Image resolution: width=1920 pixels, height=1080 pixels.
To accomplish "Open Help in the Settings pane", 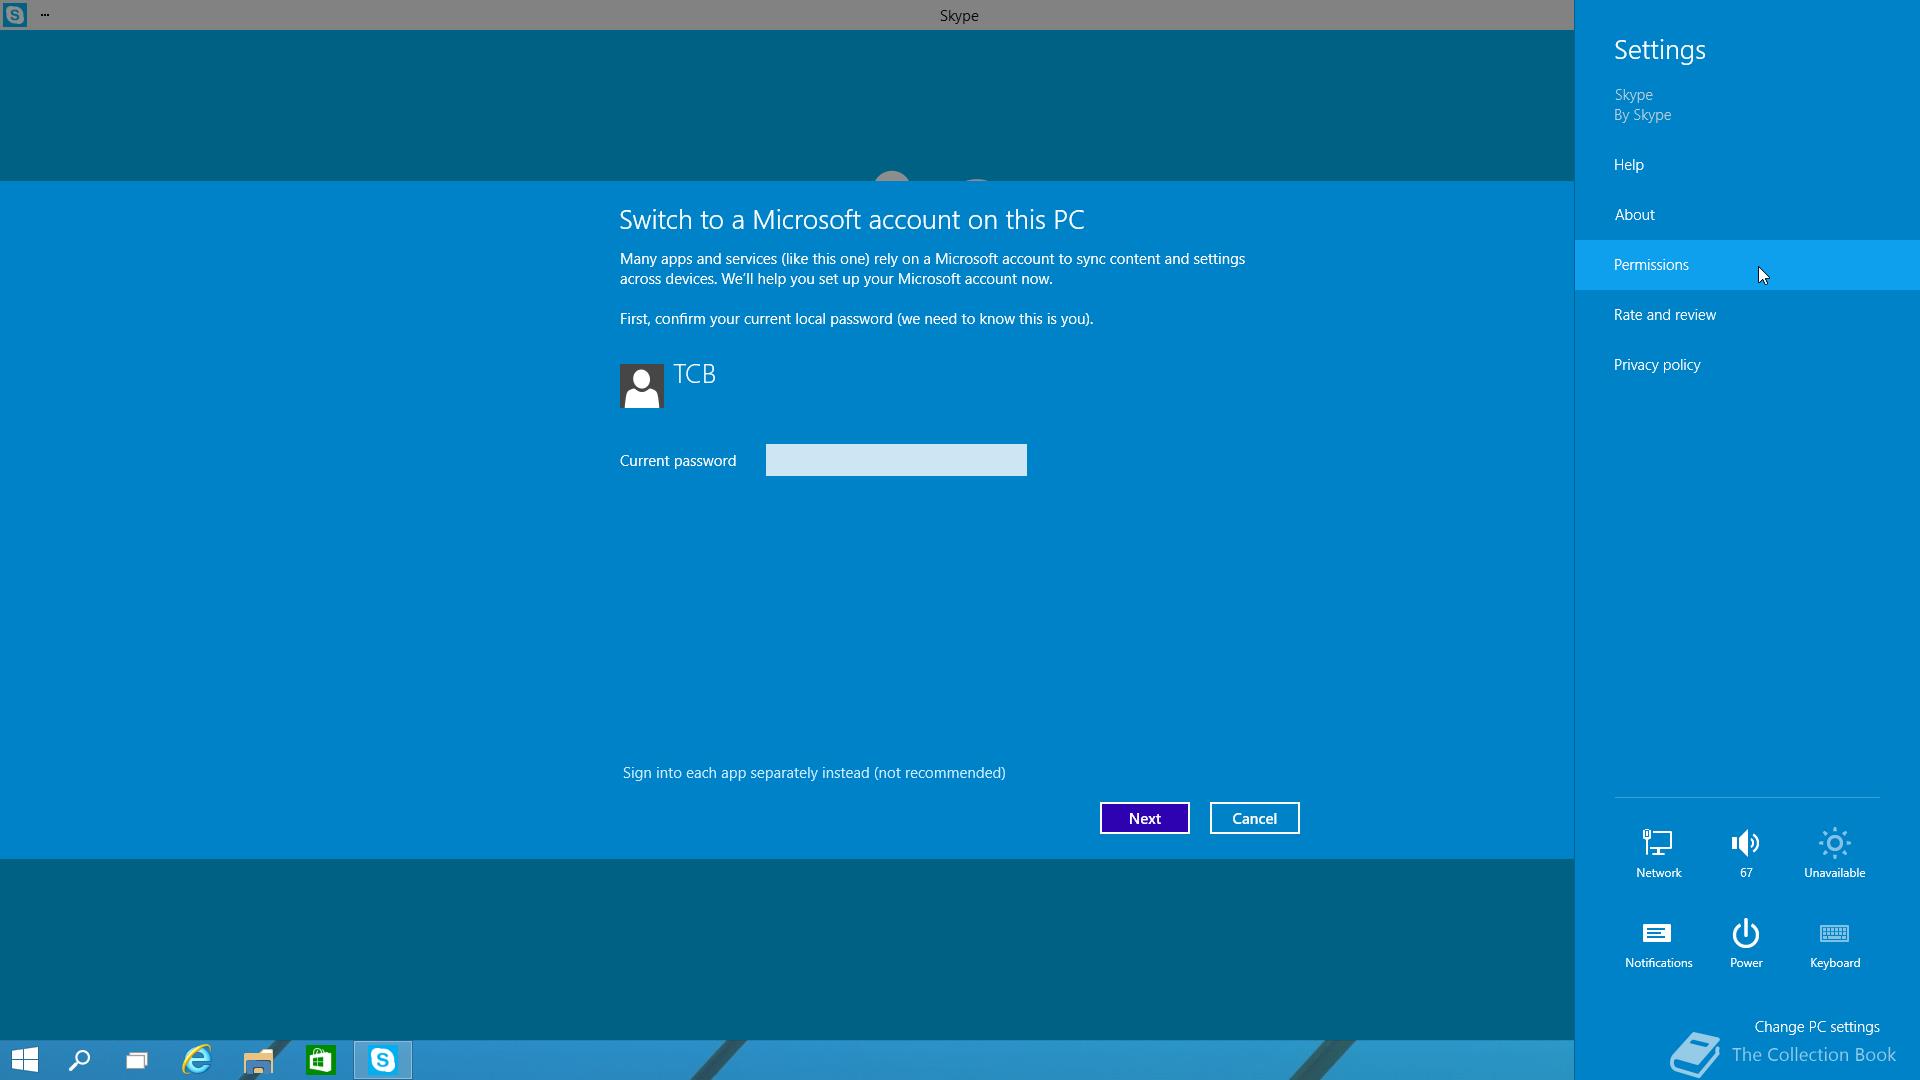I will tap(1747, 165).
